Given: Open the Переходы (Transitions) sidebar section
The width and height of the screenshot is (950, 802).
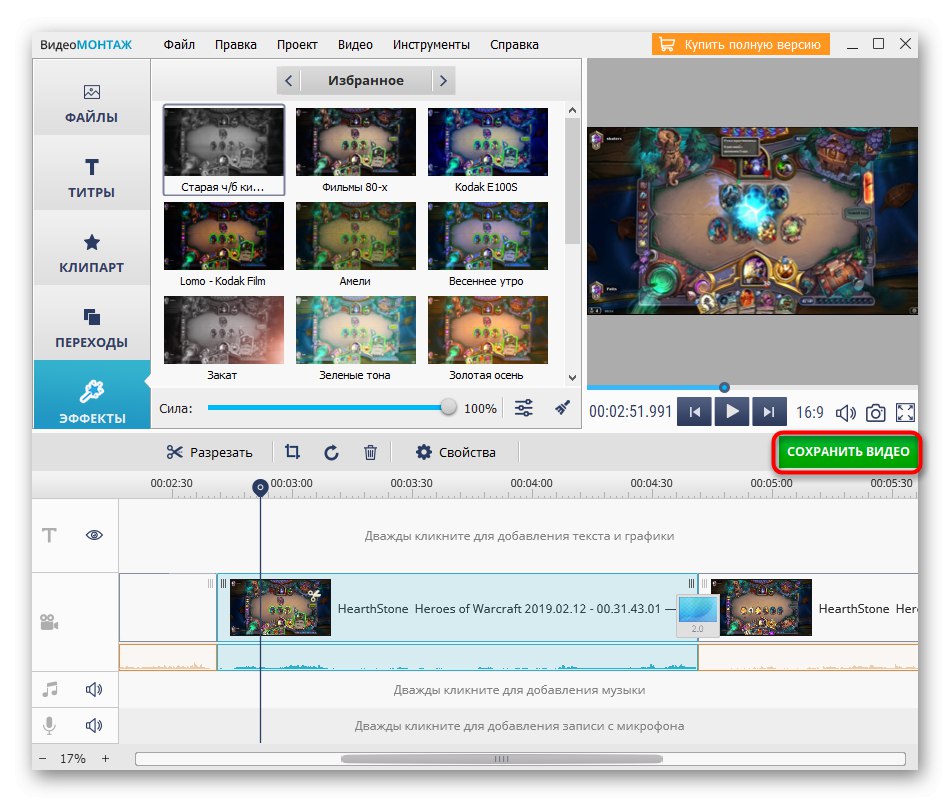Looking at the screenshot, I should click(x=91, y=323).
